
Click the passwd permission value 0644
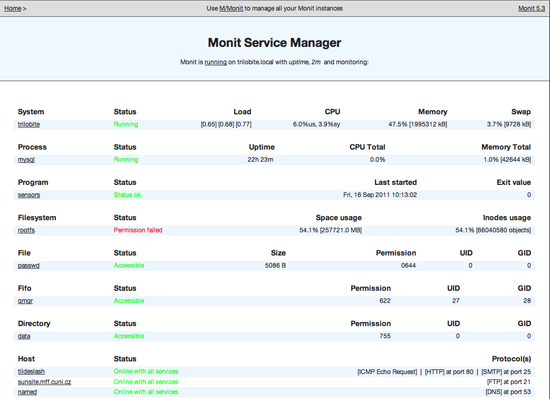click(x=408, y=266)
